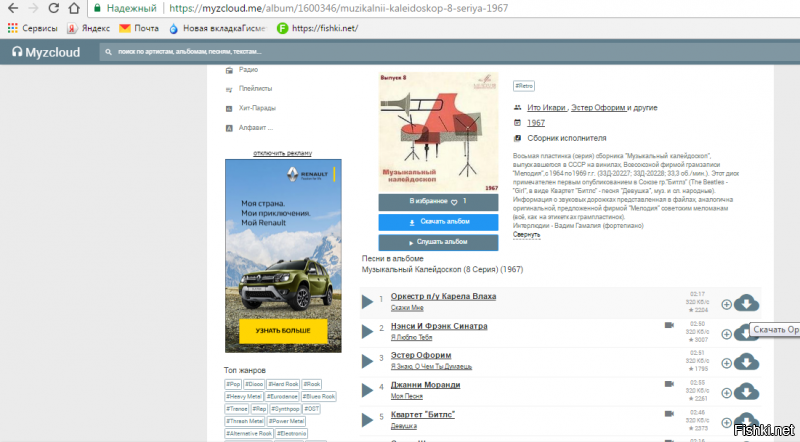Download track 3 cloud icon
This screenshot has height=442, width=800.
pos(746,362)
